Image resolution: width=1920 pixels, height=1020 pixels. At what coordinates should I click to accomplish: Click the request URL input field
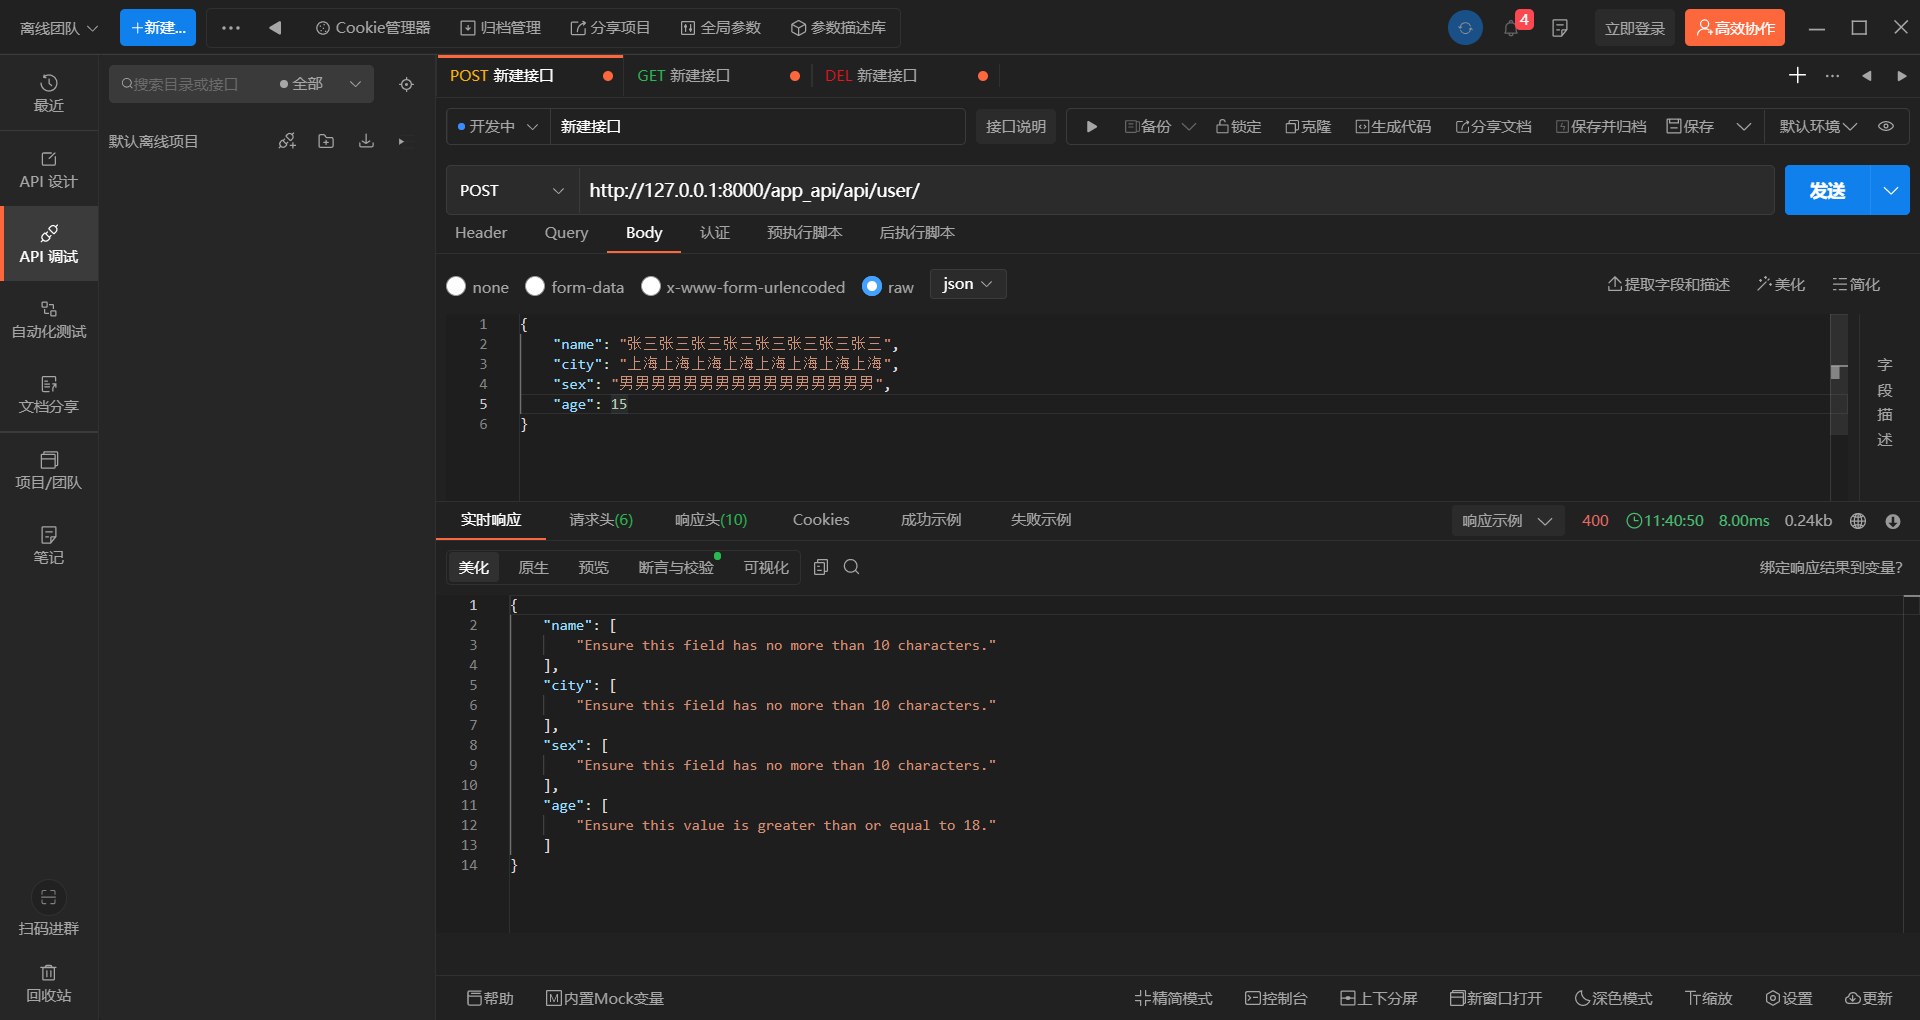[1176, 190]
